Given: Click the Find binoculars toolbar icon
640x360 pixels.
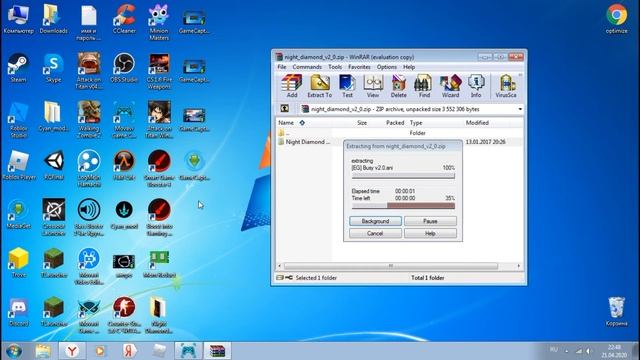Looking at the screenshot, I should [x=424, y=86].
